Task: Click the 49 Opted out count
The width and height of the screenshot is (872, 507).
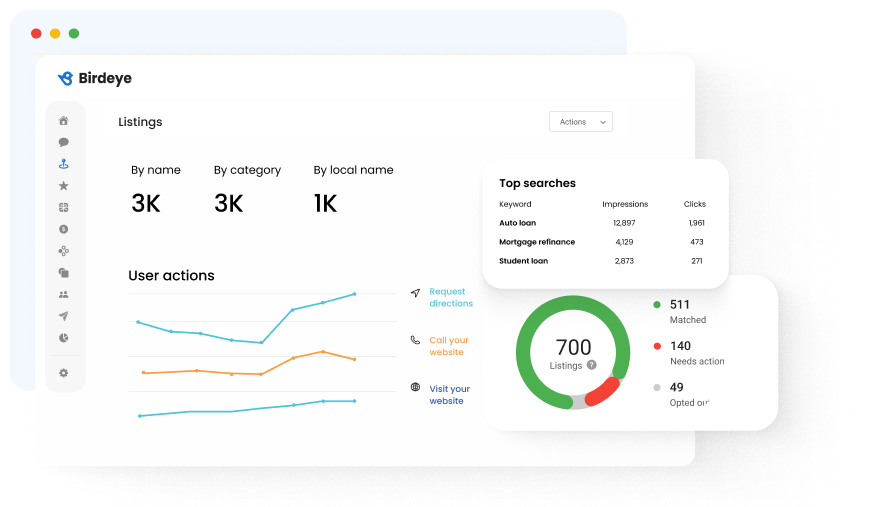Action: [x=676, y=387]
